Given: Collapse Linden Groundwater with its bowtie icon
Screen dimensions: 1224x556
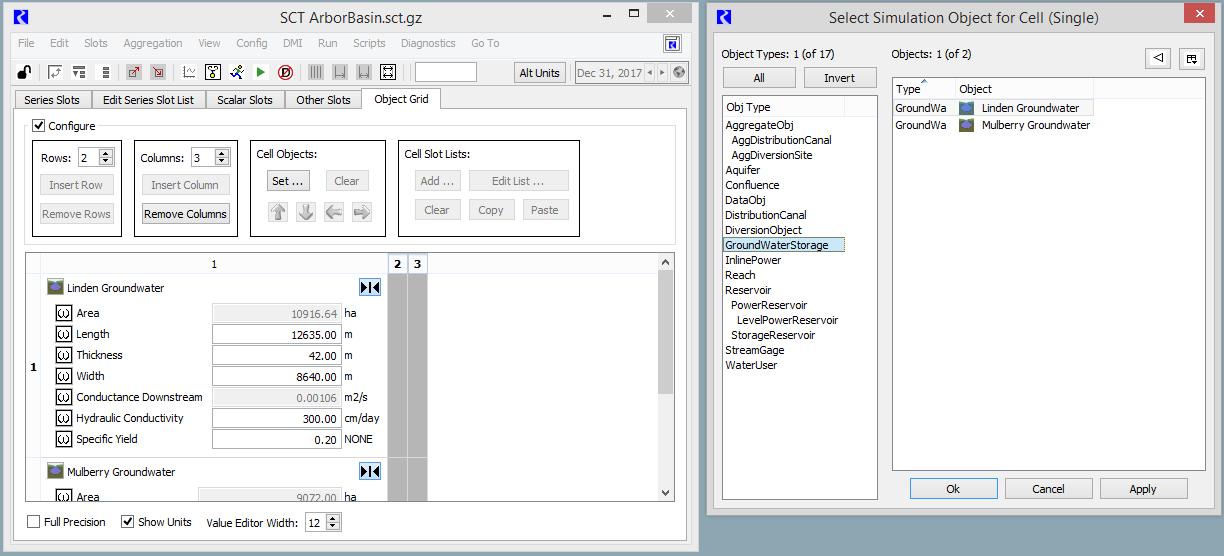Looking at the screenshot, I should [x=370, y=288].
